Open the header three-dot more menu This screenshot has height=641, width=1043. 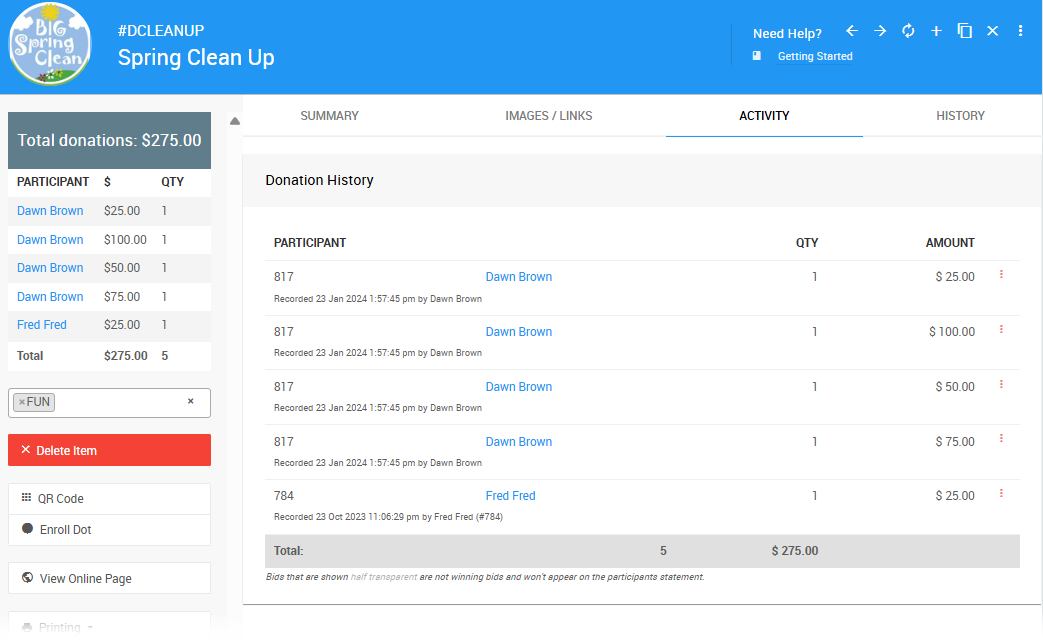[1020, 31]
